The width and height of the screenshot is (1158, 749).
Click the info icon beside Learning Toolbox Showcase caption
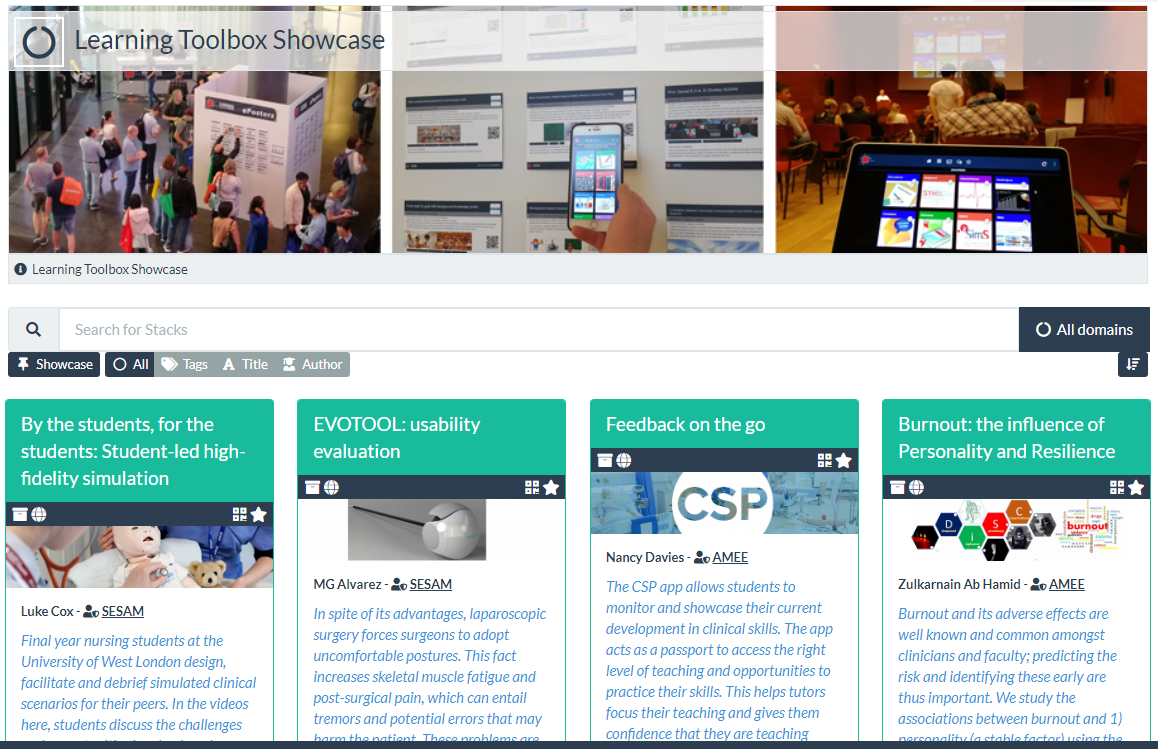click(x=19, y=268)
